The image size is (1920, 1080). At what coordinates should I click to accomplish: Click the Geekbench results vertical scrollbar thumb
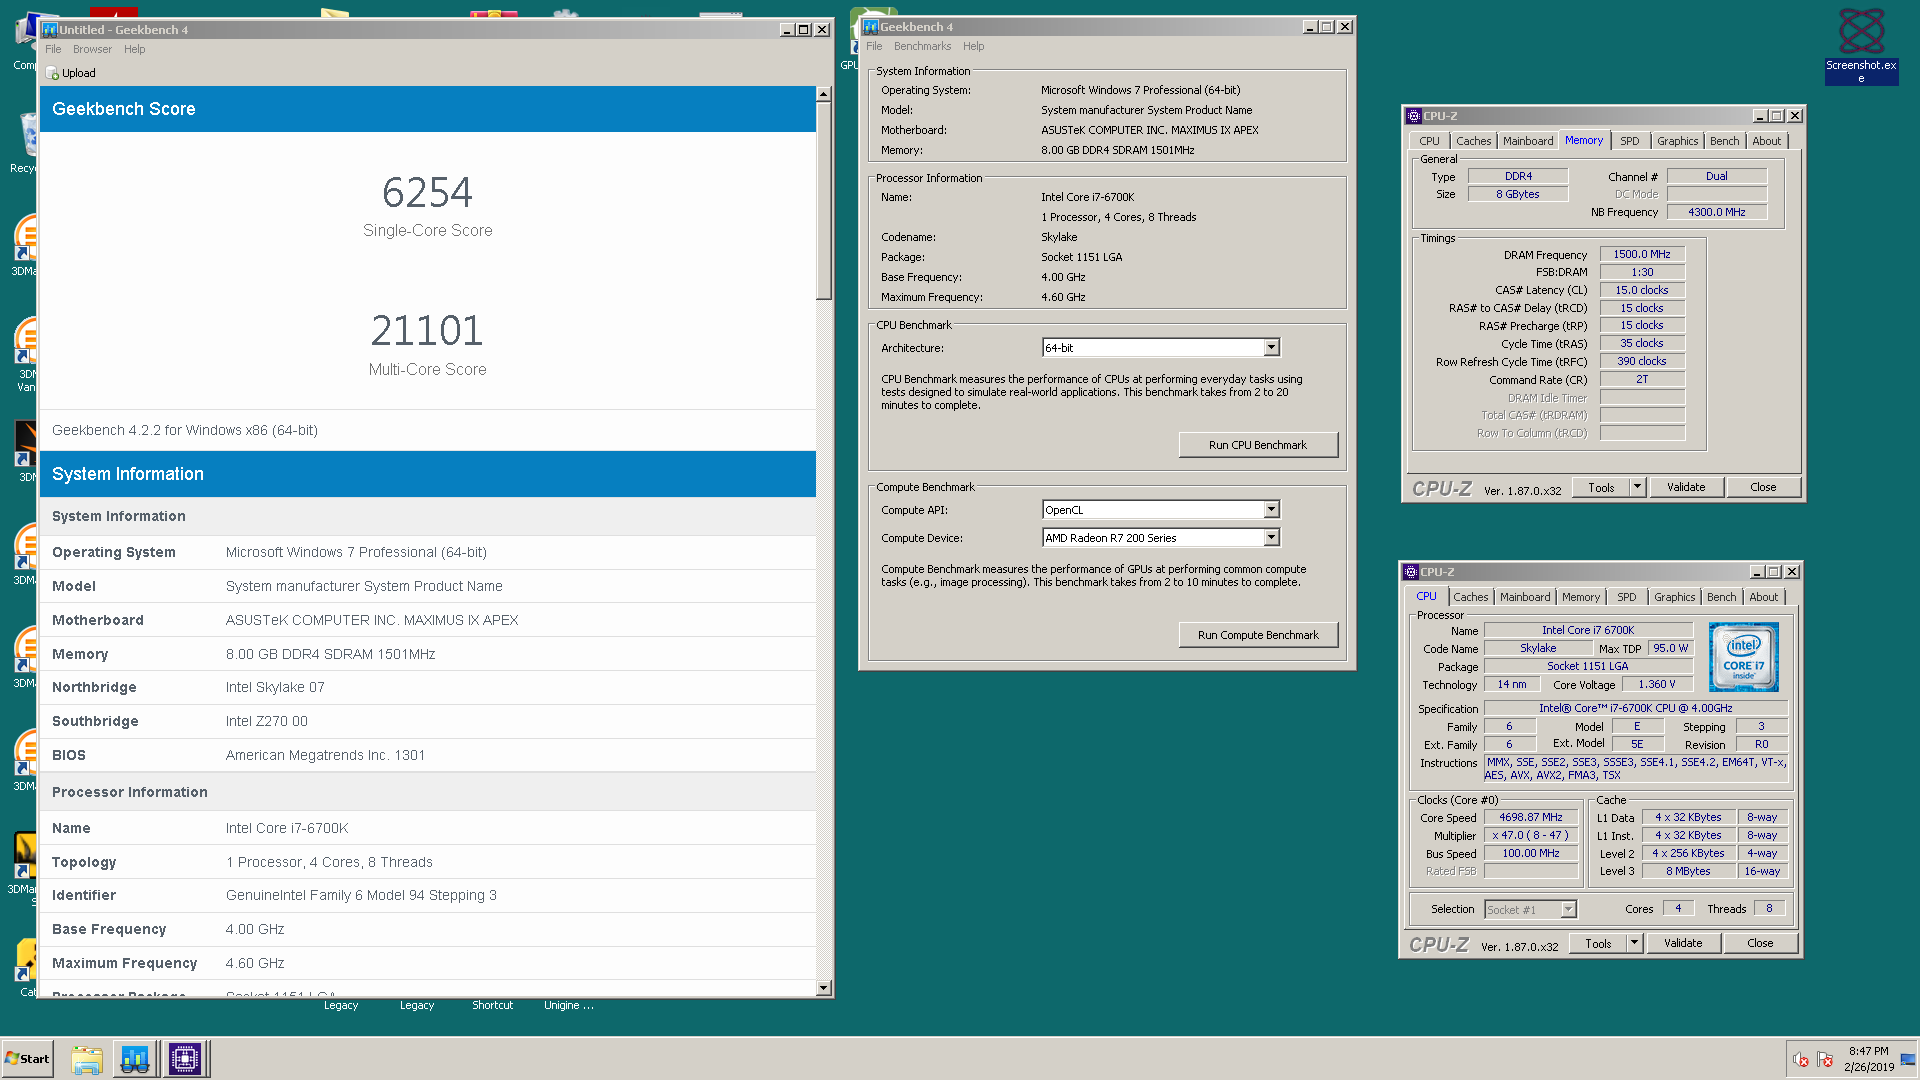(823, 200)
